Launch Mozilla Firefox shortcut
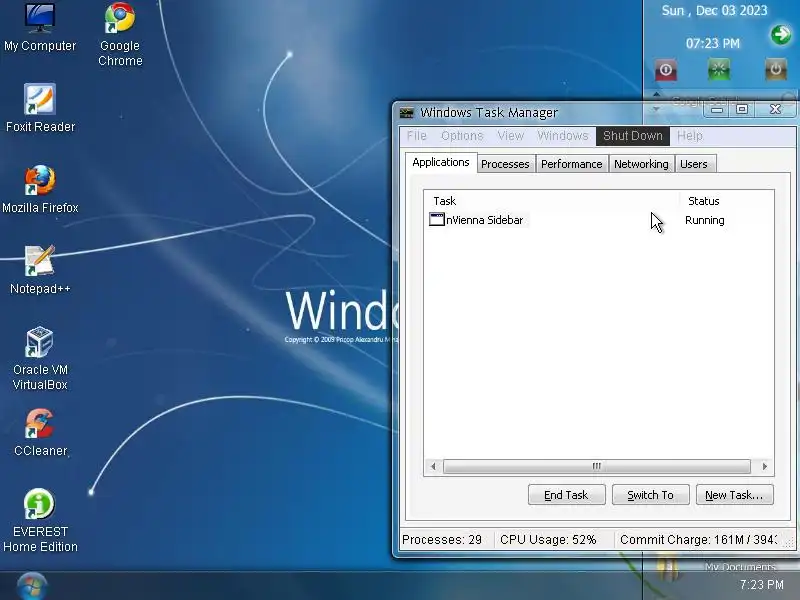This screenshot has height=600, width=800. coord(40,189)
